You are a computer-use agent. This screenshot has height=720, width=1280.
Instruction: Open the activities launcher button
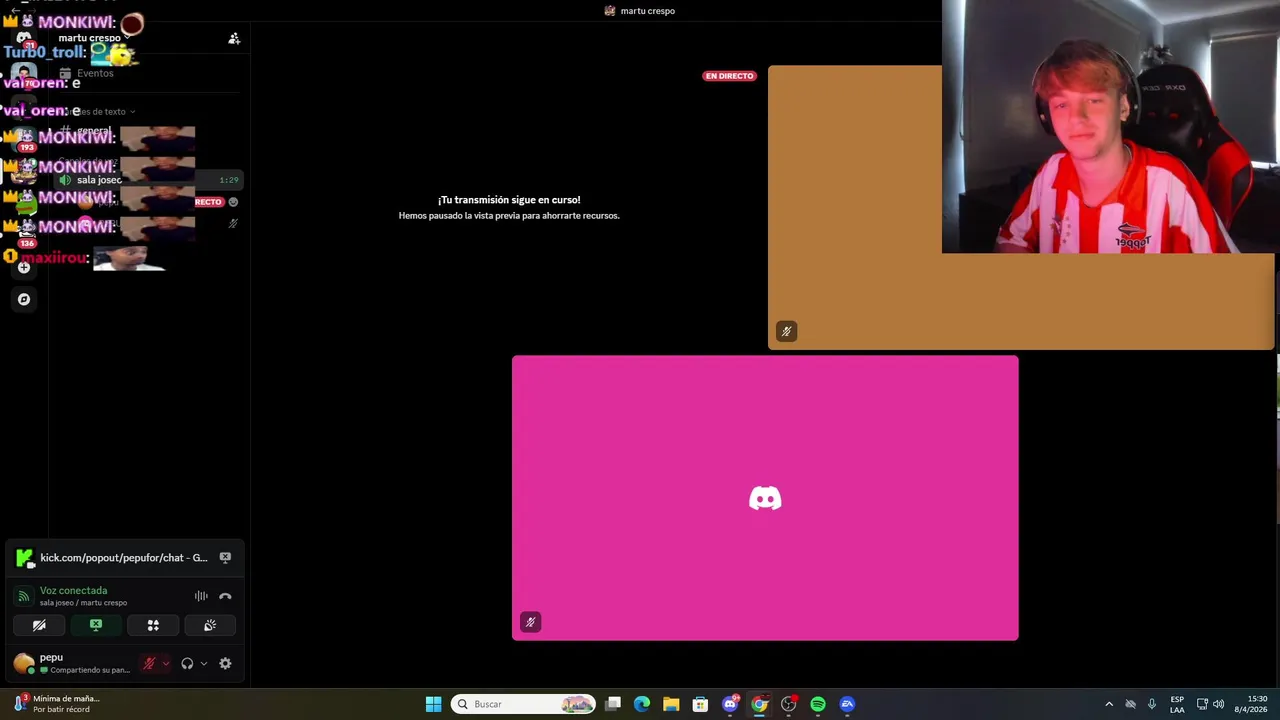[x=153, y=625]
